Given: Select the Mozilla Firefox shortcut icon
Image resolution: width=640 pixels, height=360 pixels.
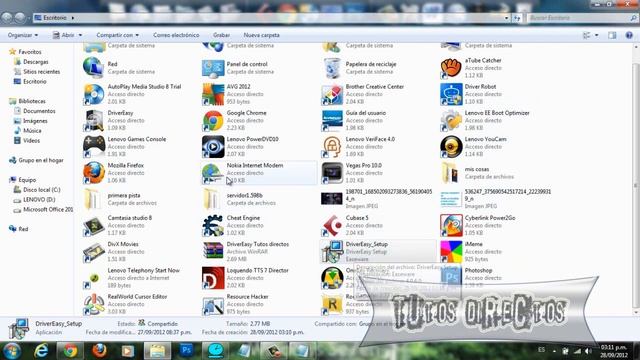Looking at the screenshot, I should (x=94, y=173).
